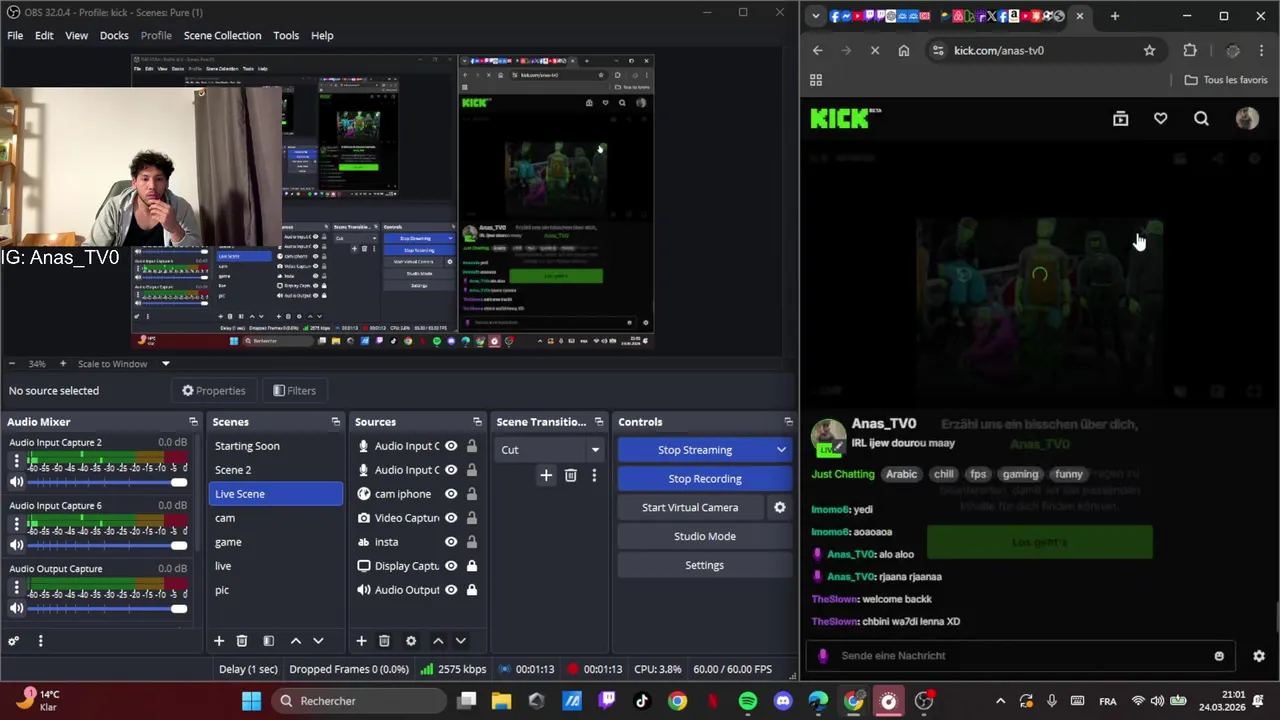Open emoji picker in Kick chat
The width and height of the screenshot is (1280, 720).
click(x=1219, y=656)
